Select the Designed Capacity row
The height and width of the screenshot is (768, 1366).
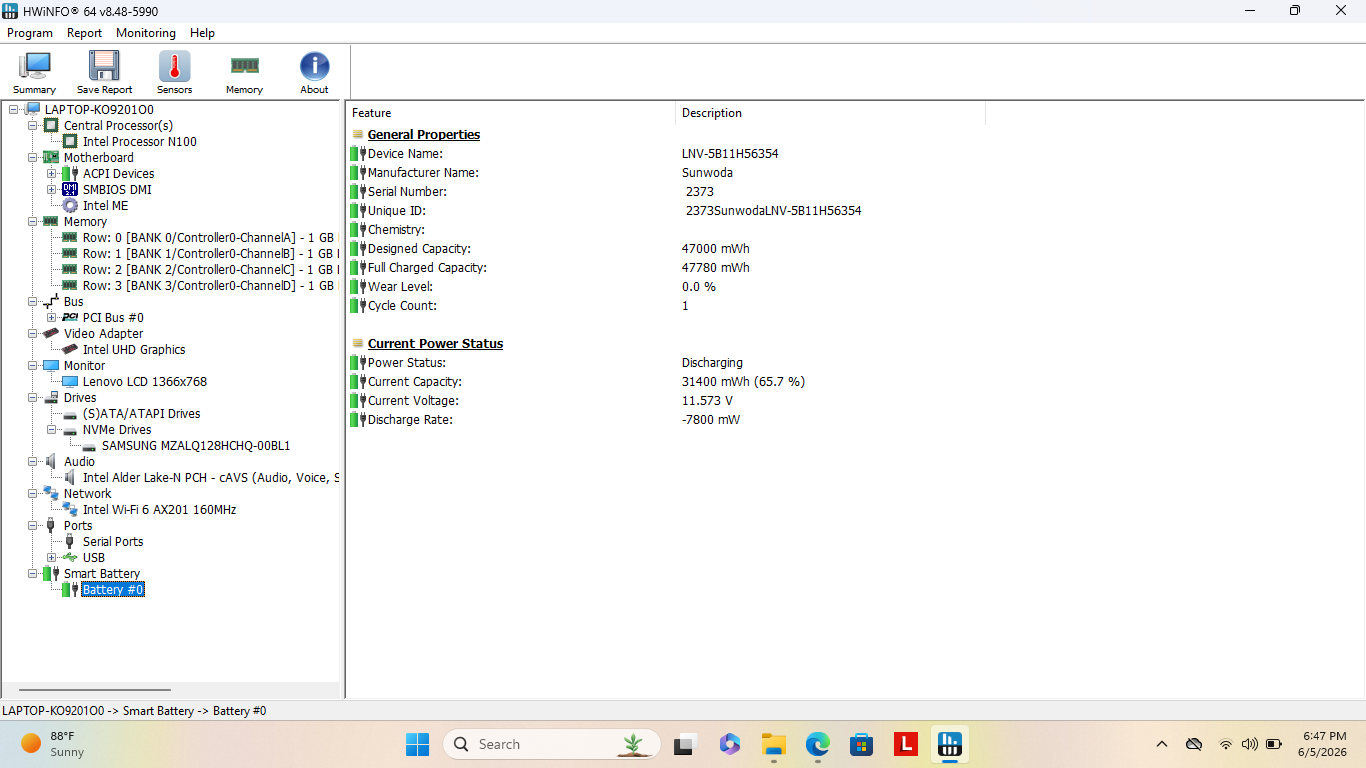(x=666, y=249)
